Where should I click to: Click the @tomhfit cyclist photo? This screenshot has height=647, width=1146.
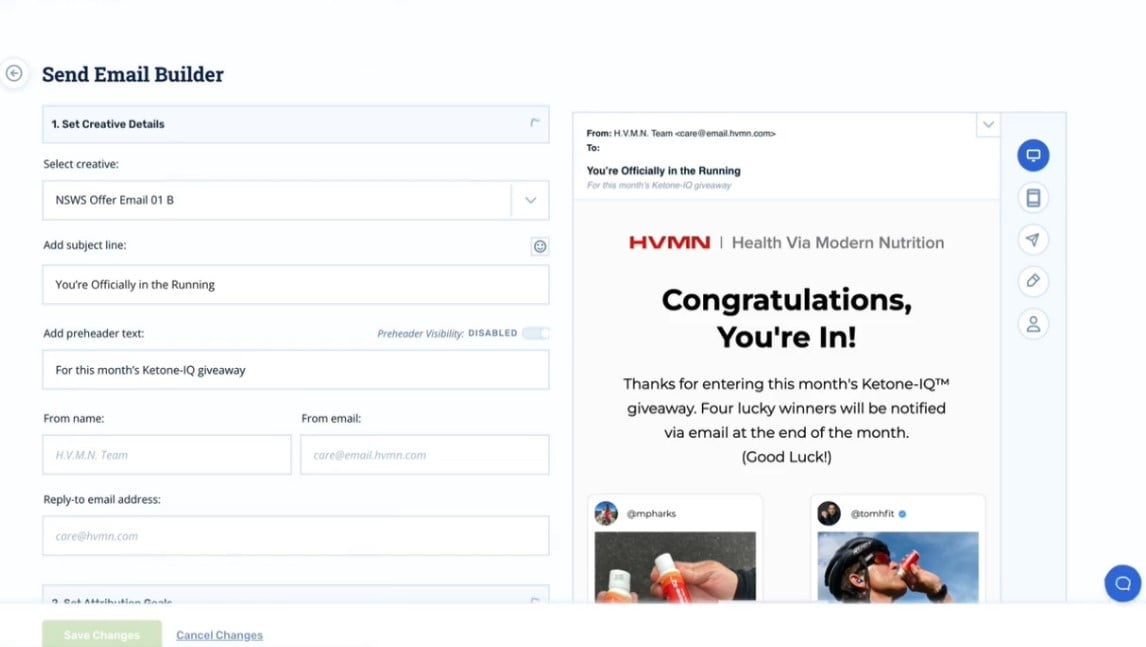coord(898,567)
